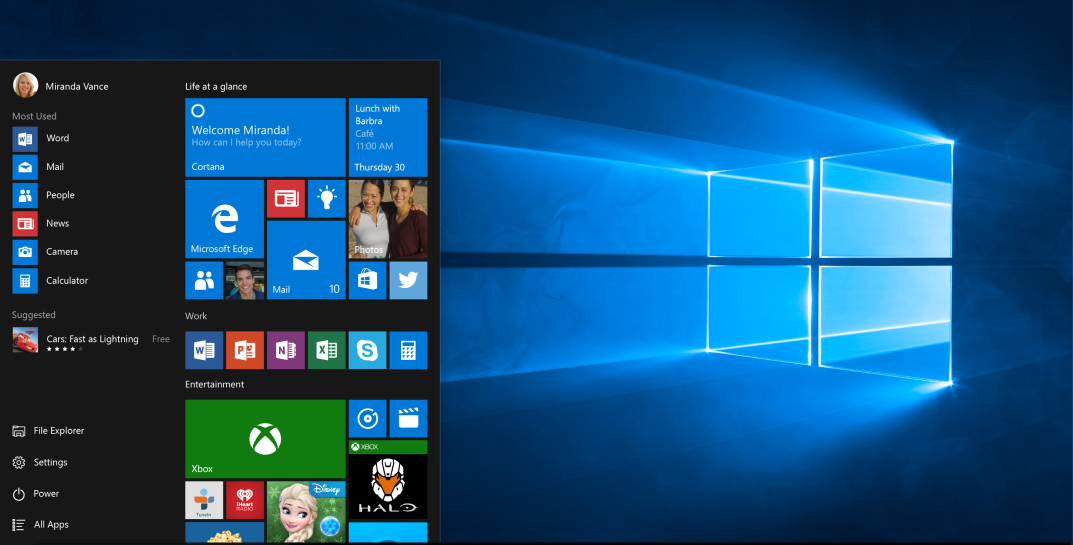Image resolution: width=1073 pixels, height=545 pixels.
Task: Launch the Halo game tile
Action: (388, 480)
